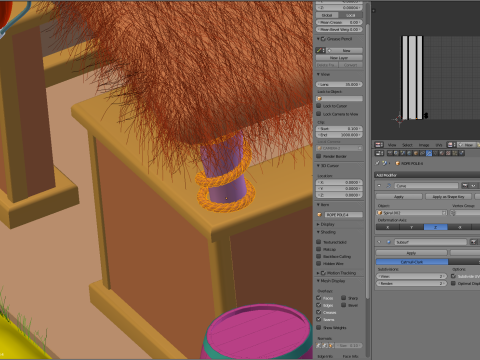Screen dimensions: 480x360
Task: Click the pin icon beside ROPE POLE.6
Action: [x=377, y=163]
